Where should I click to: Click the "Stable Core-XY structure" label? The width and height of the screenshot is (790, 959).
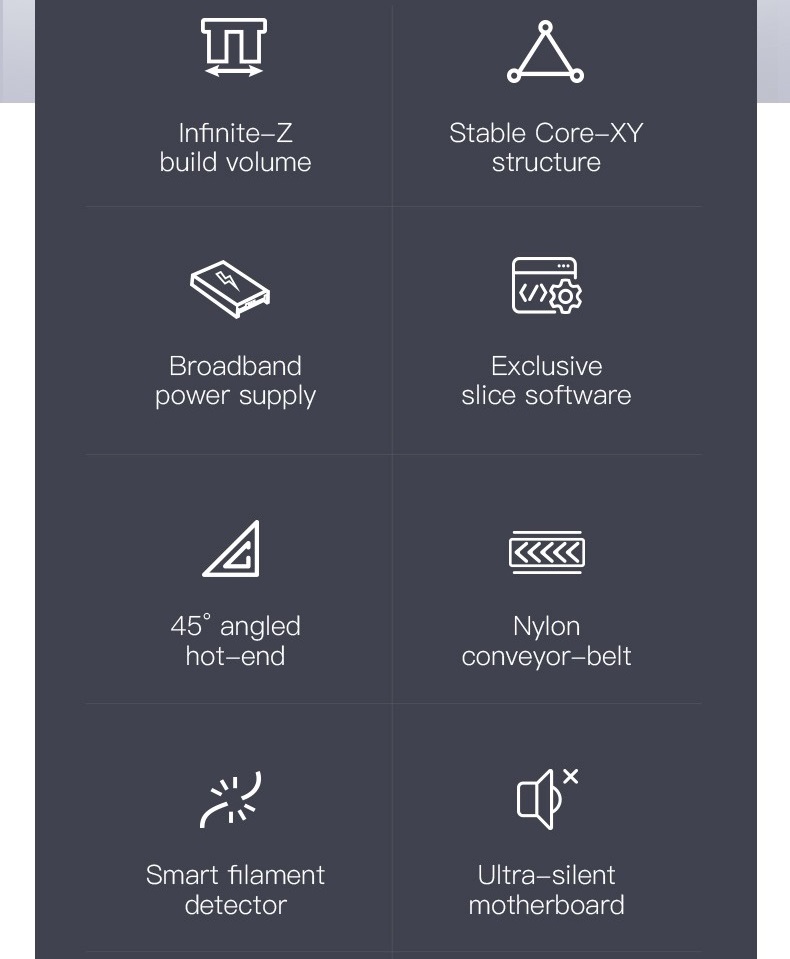pyautogui.click(x=546, y=147)
